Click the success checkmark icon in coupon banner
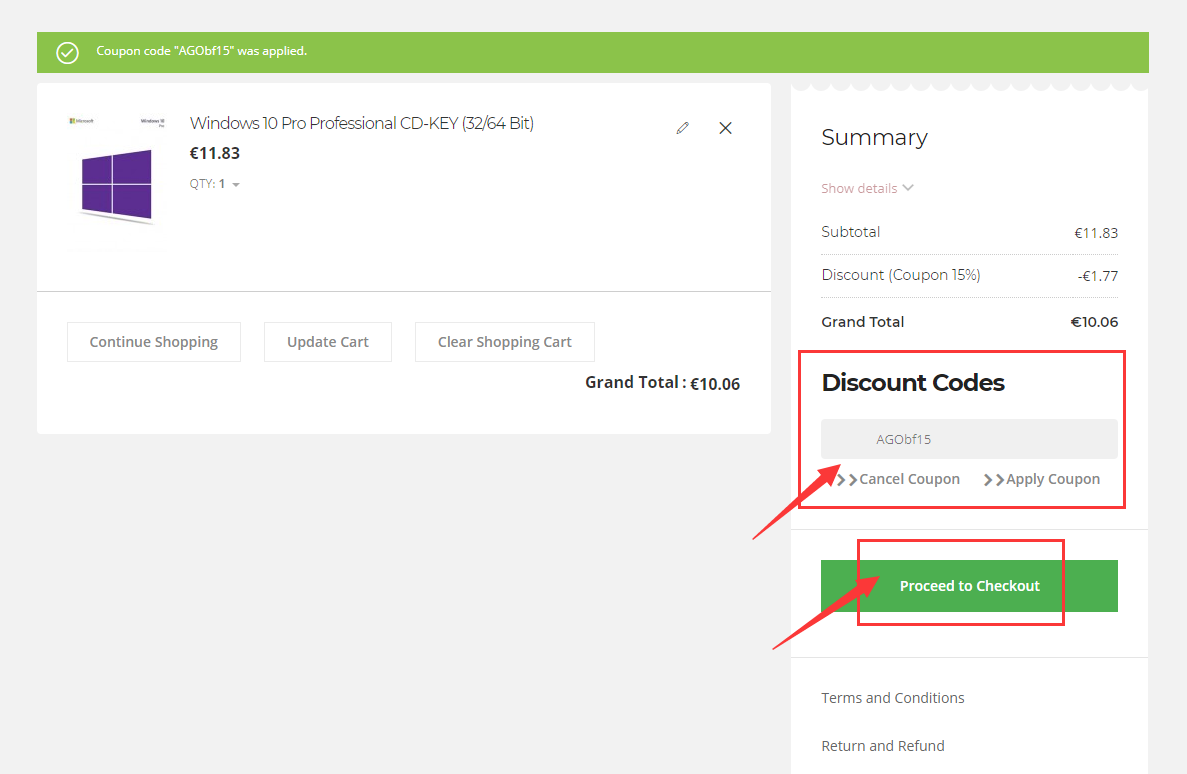 point(67,52)
